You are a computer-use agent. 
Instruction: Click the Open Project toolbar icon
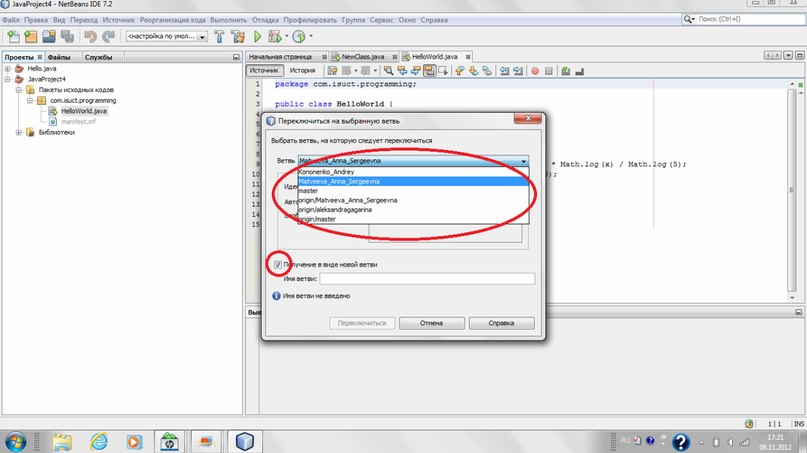pyautogui.click(x=49, y=37)
